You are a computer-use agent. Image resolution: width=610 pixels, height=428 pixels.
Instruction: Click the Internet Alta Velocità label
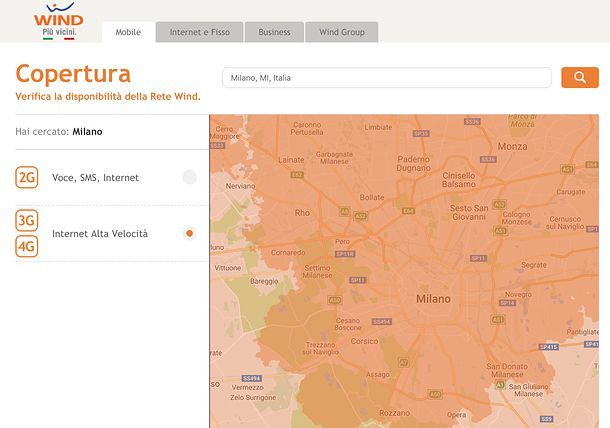(x=100, y=233)
